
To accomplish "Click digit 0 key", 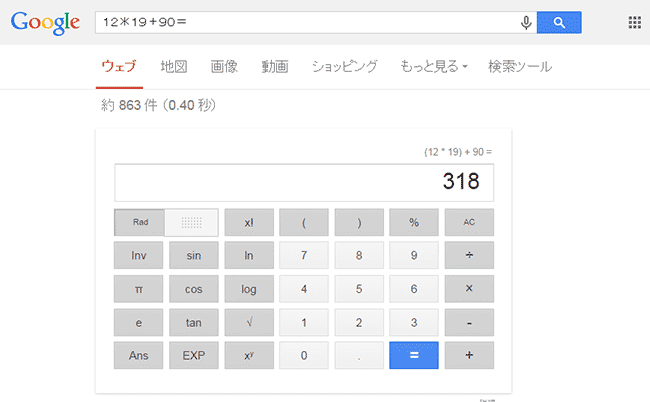I will tap(304, 356).
